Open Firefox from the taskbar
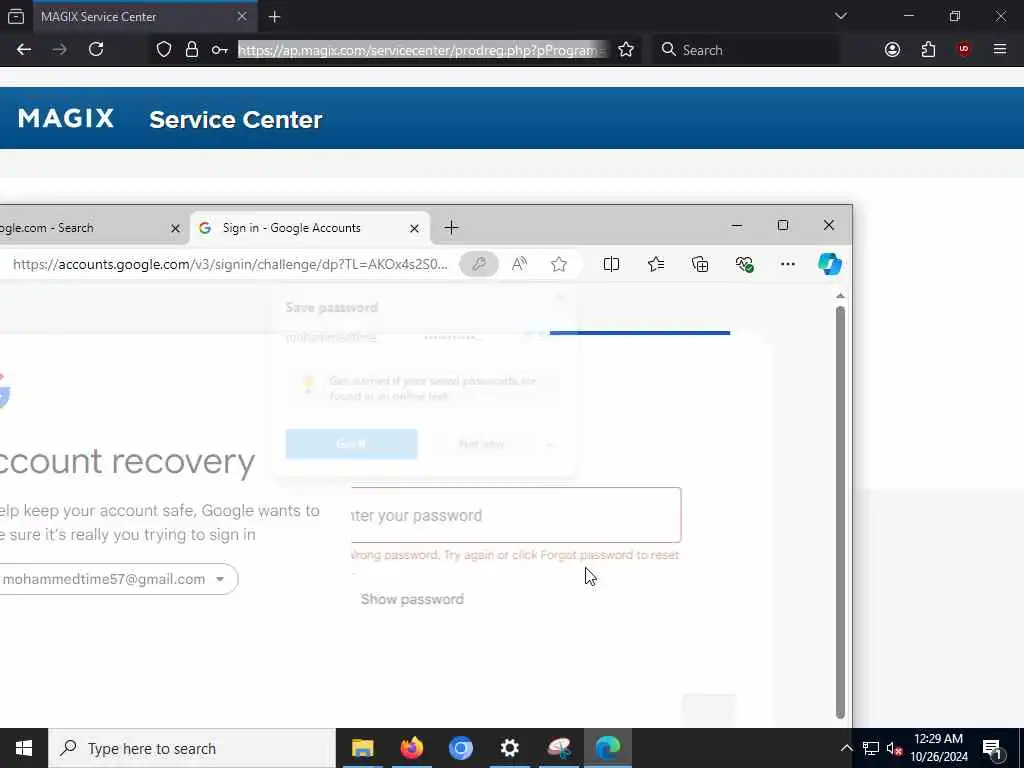The width and height of the screenshot is (1024, 768). pyautogui.click(x=411, y=748)
